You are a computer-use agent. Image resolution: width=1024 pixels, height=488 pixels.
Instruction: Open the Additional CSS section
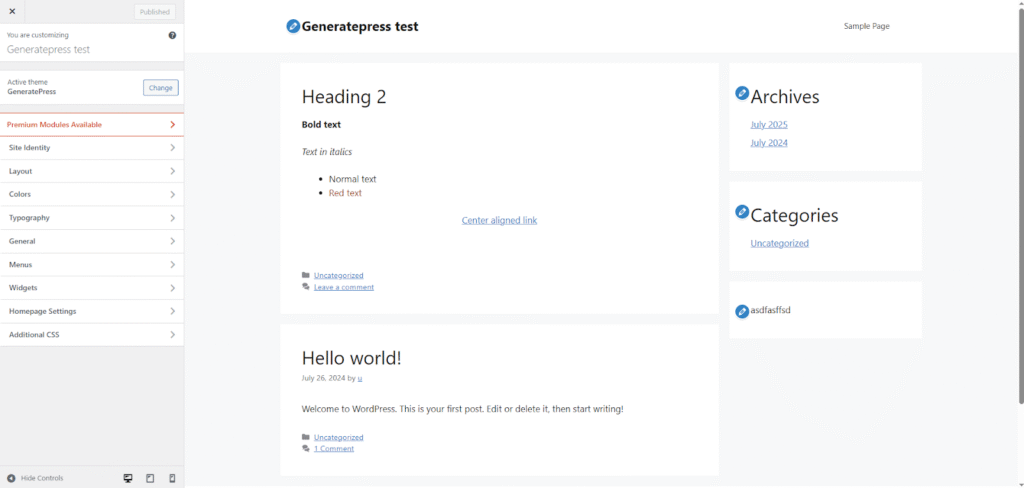pyautogui.click(x=92, y=335)
